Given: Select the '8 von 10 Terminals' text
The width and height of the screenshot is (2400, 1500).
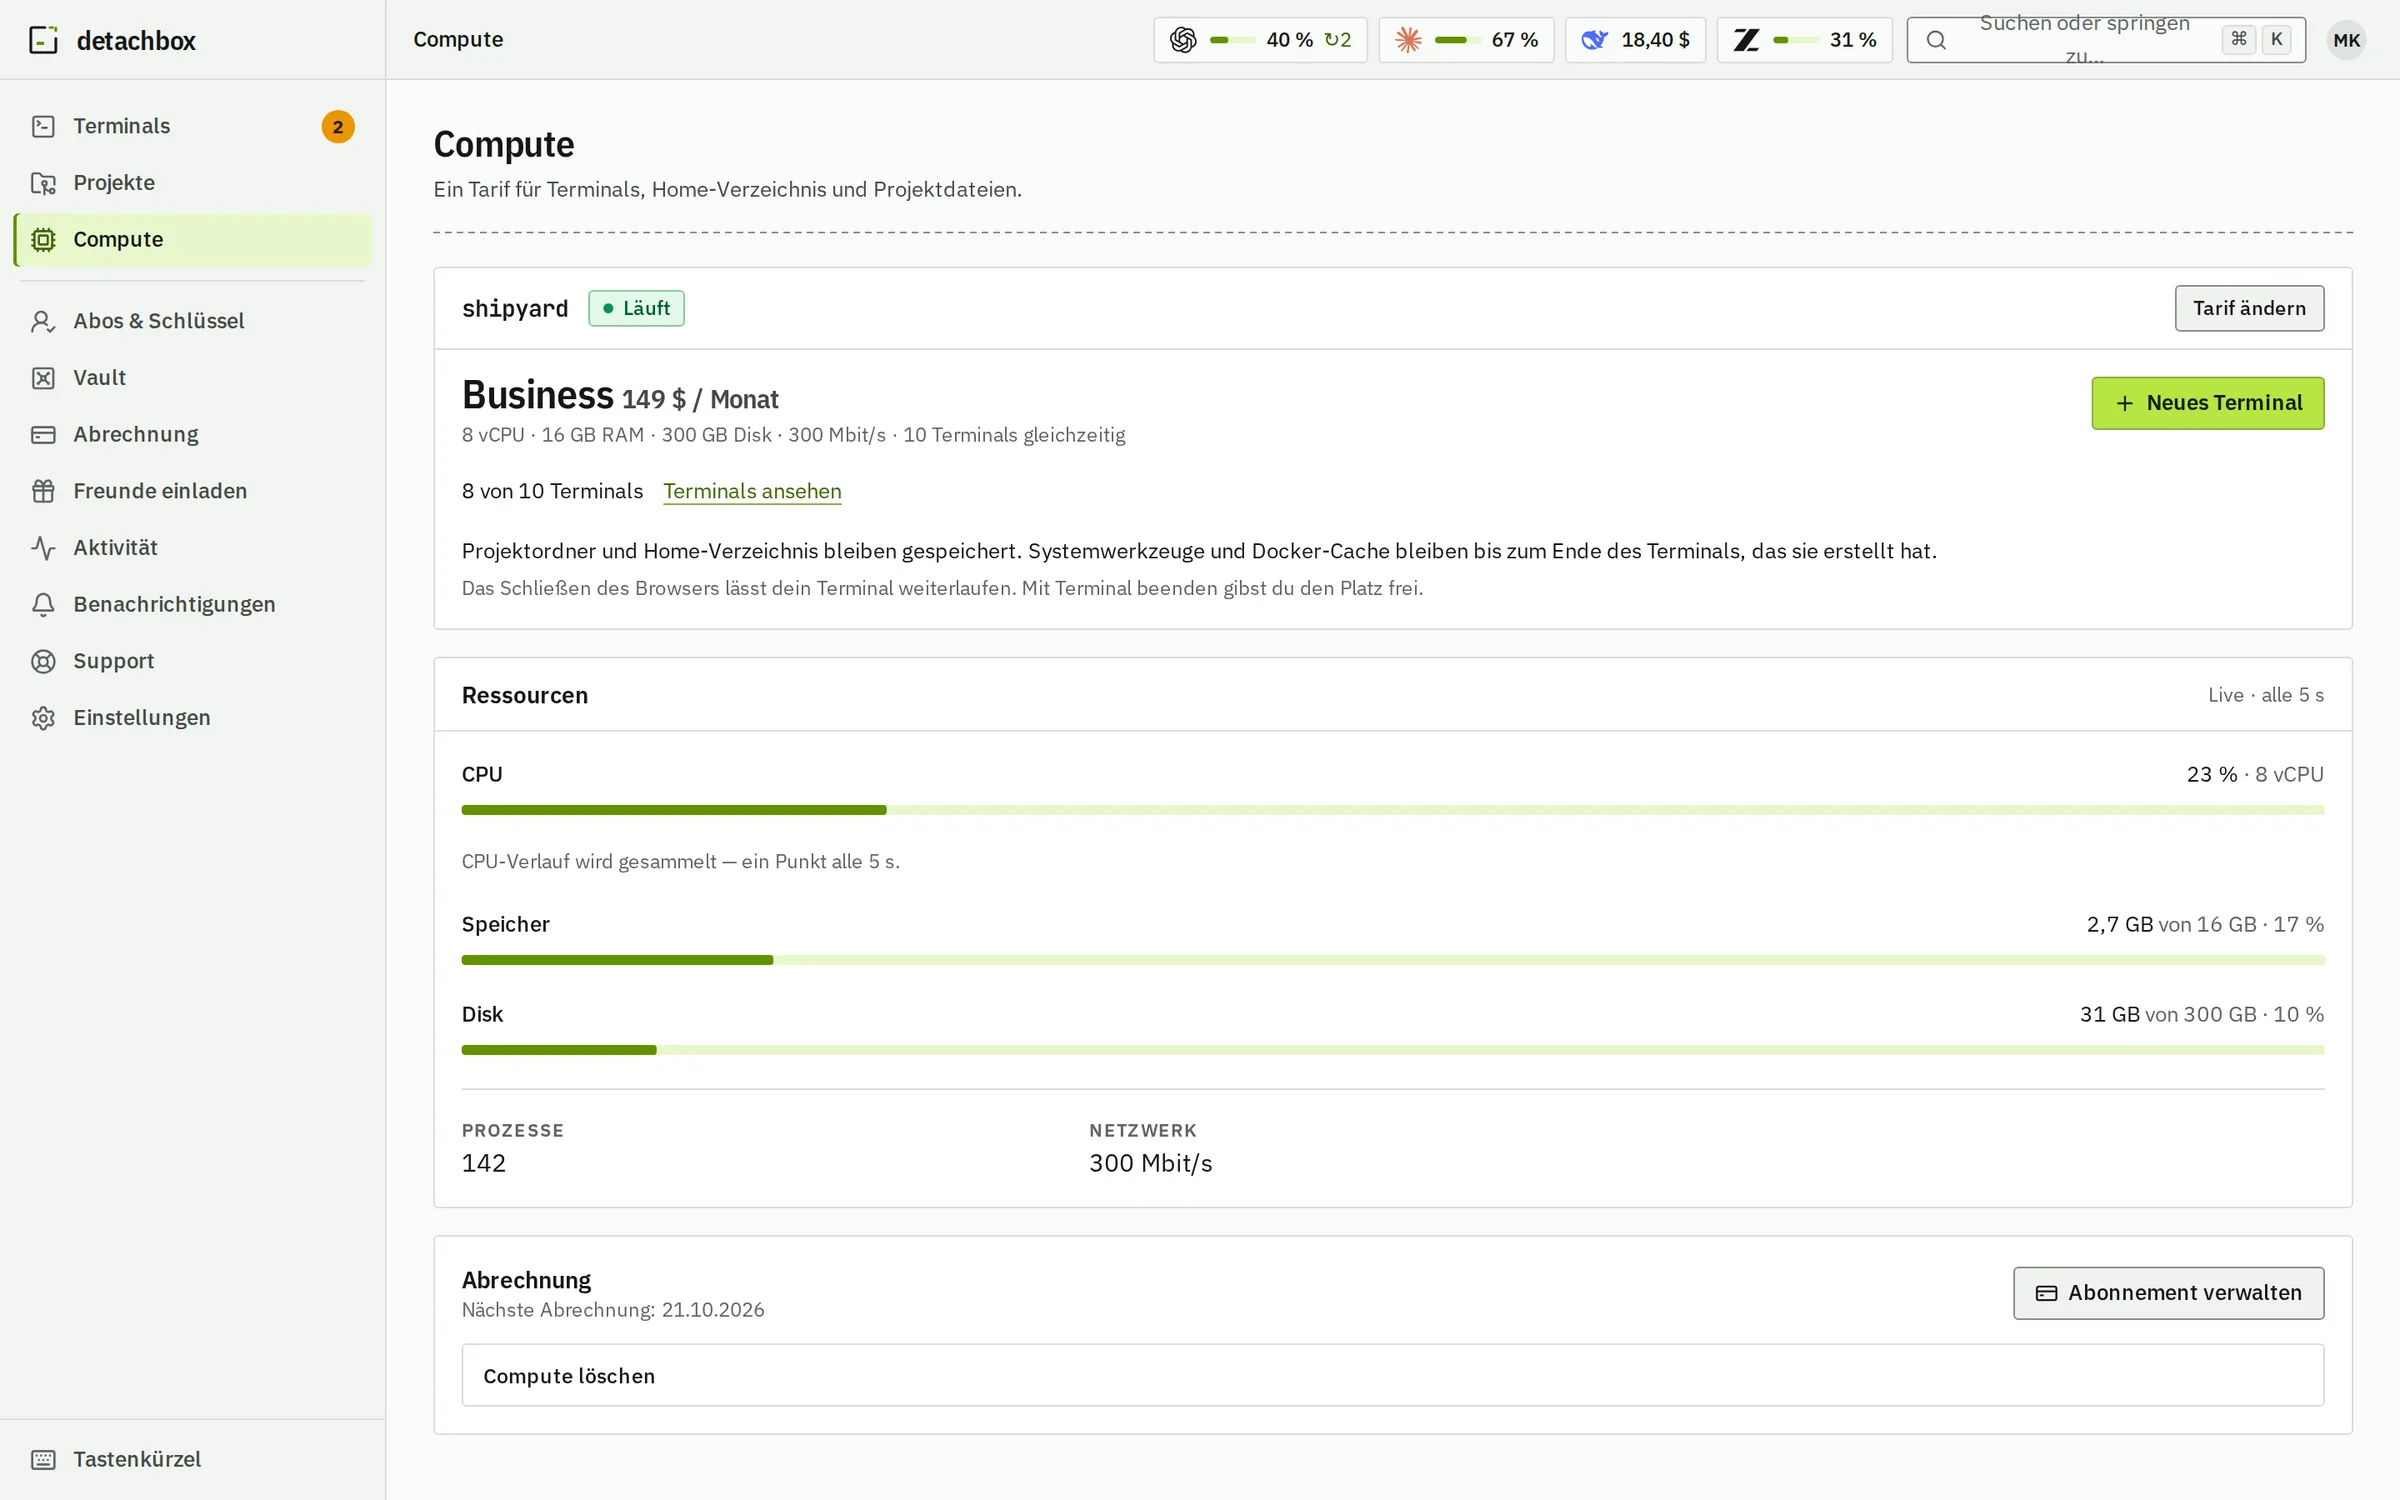Looking at the screenshot, I should 552,491.
